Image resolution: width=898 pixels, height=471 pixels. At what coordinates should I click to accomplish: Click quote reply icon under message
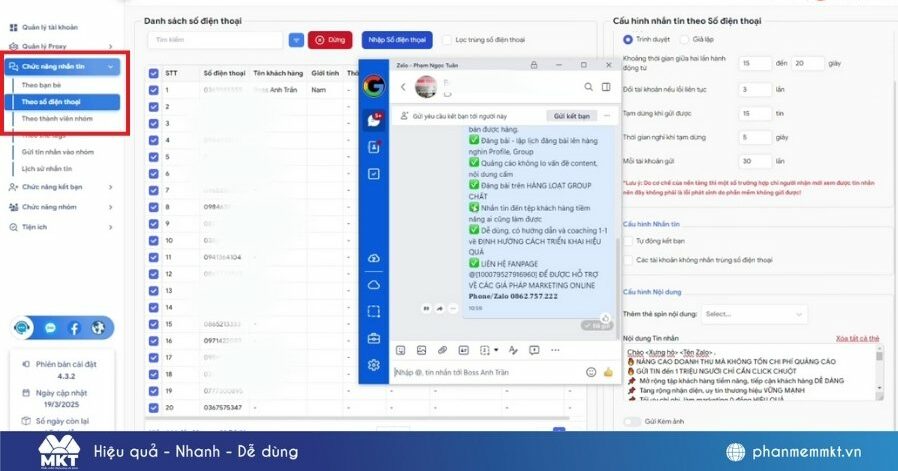[426, 308]
